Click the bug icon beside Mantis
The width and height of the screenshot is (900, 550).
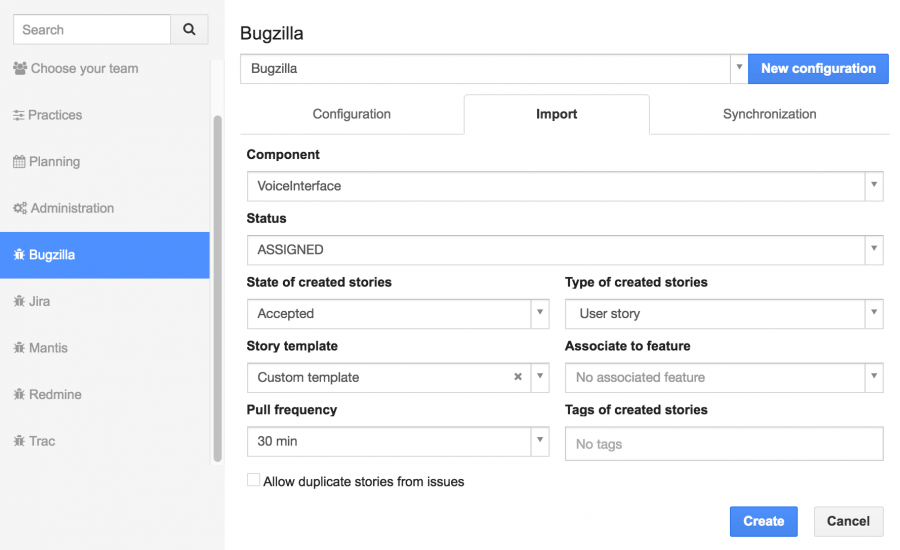pyautogui.click(x=19, y=347)
